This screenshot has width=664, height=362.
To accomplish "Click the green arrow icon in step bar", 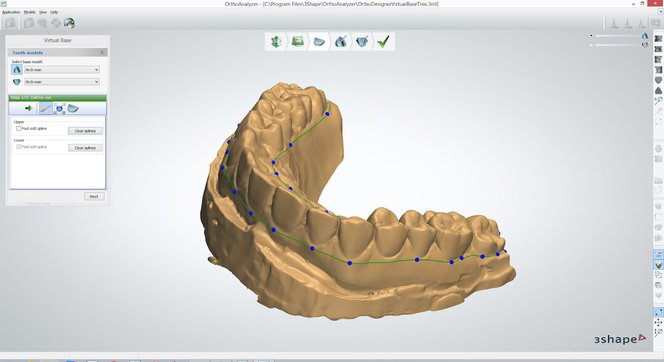I will pos(28,108).
